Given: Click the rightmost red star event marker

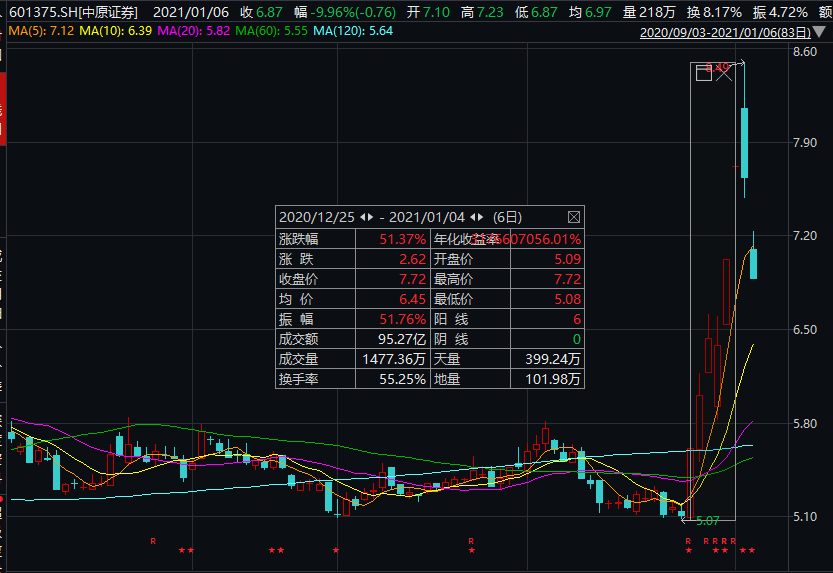Looking at the screenshot, I should coord(752,551).
